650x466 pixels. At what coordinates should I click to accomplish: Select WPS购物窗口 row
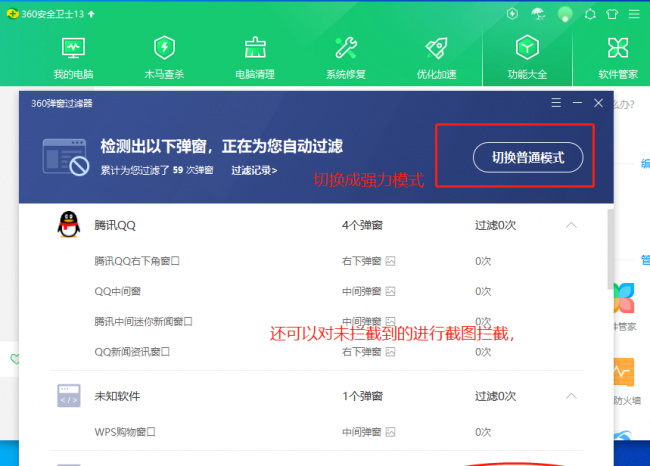click(x=316, y=432)
